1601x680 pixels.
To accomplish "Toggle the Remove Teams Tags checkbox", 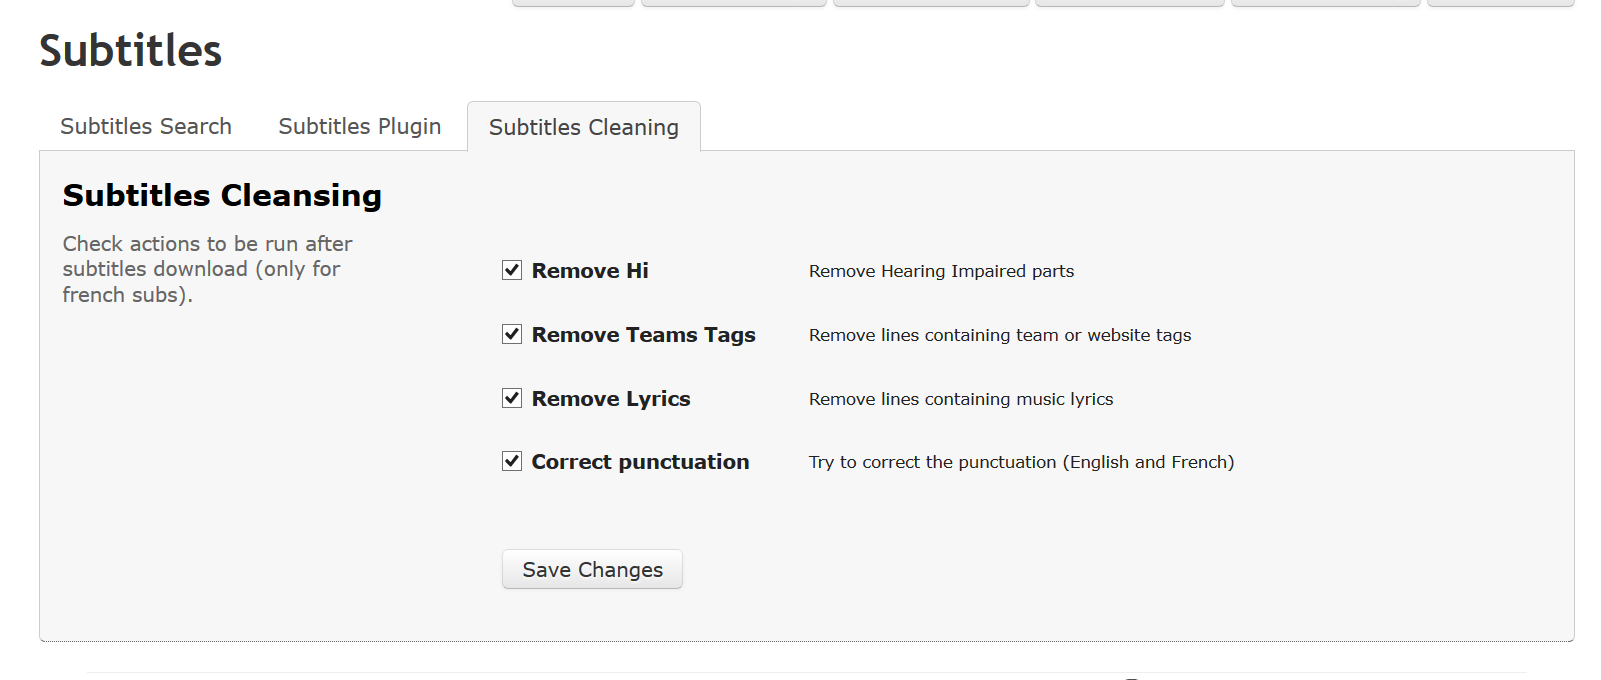I will (x=512, y=335).
